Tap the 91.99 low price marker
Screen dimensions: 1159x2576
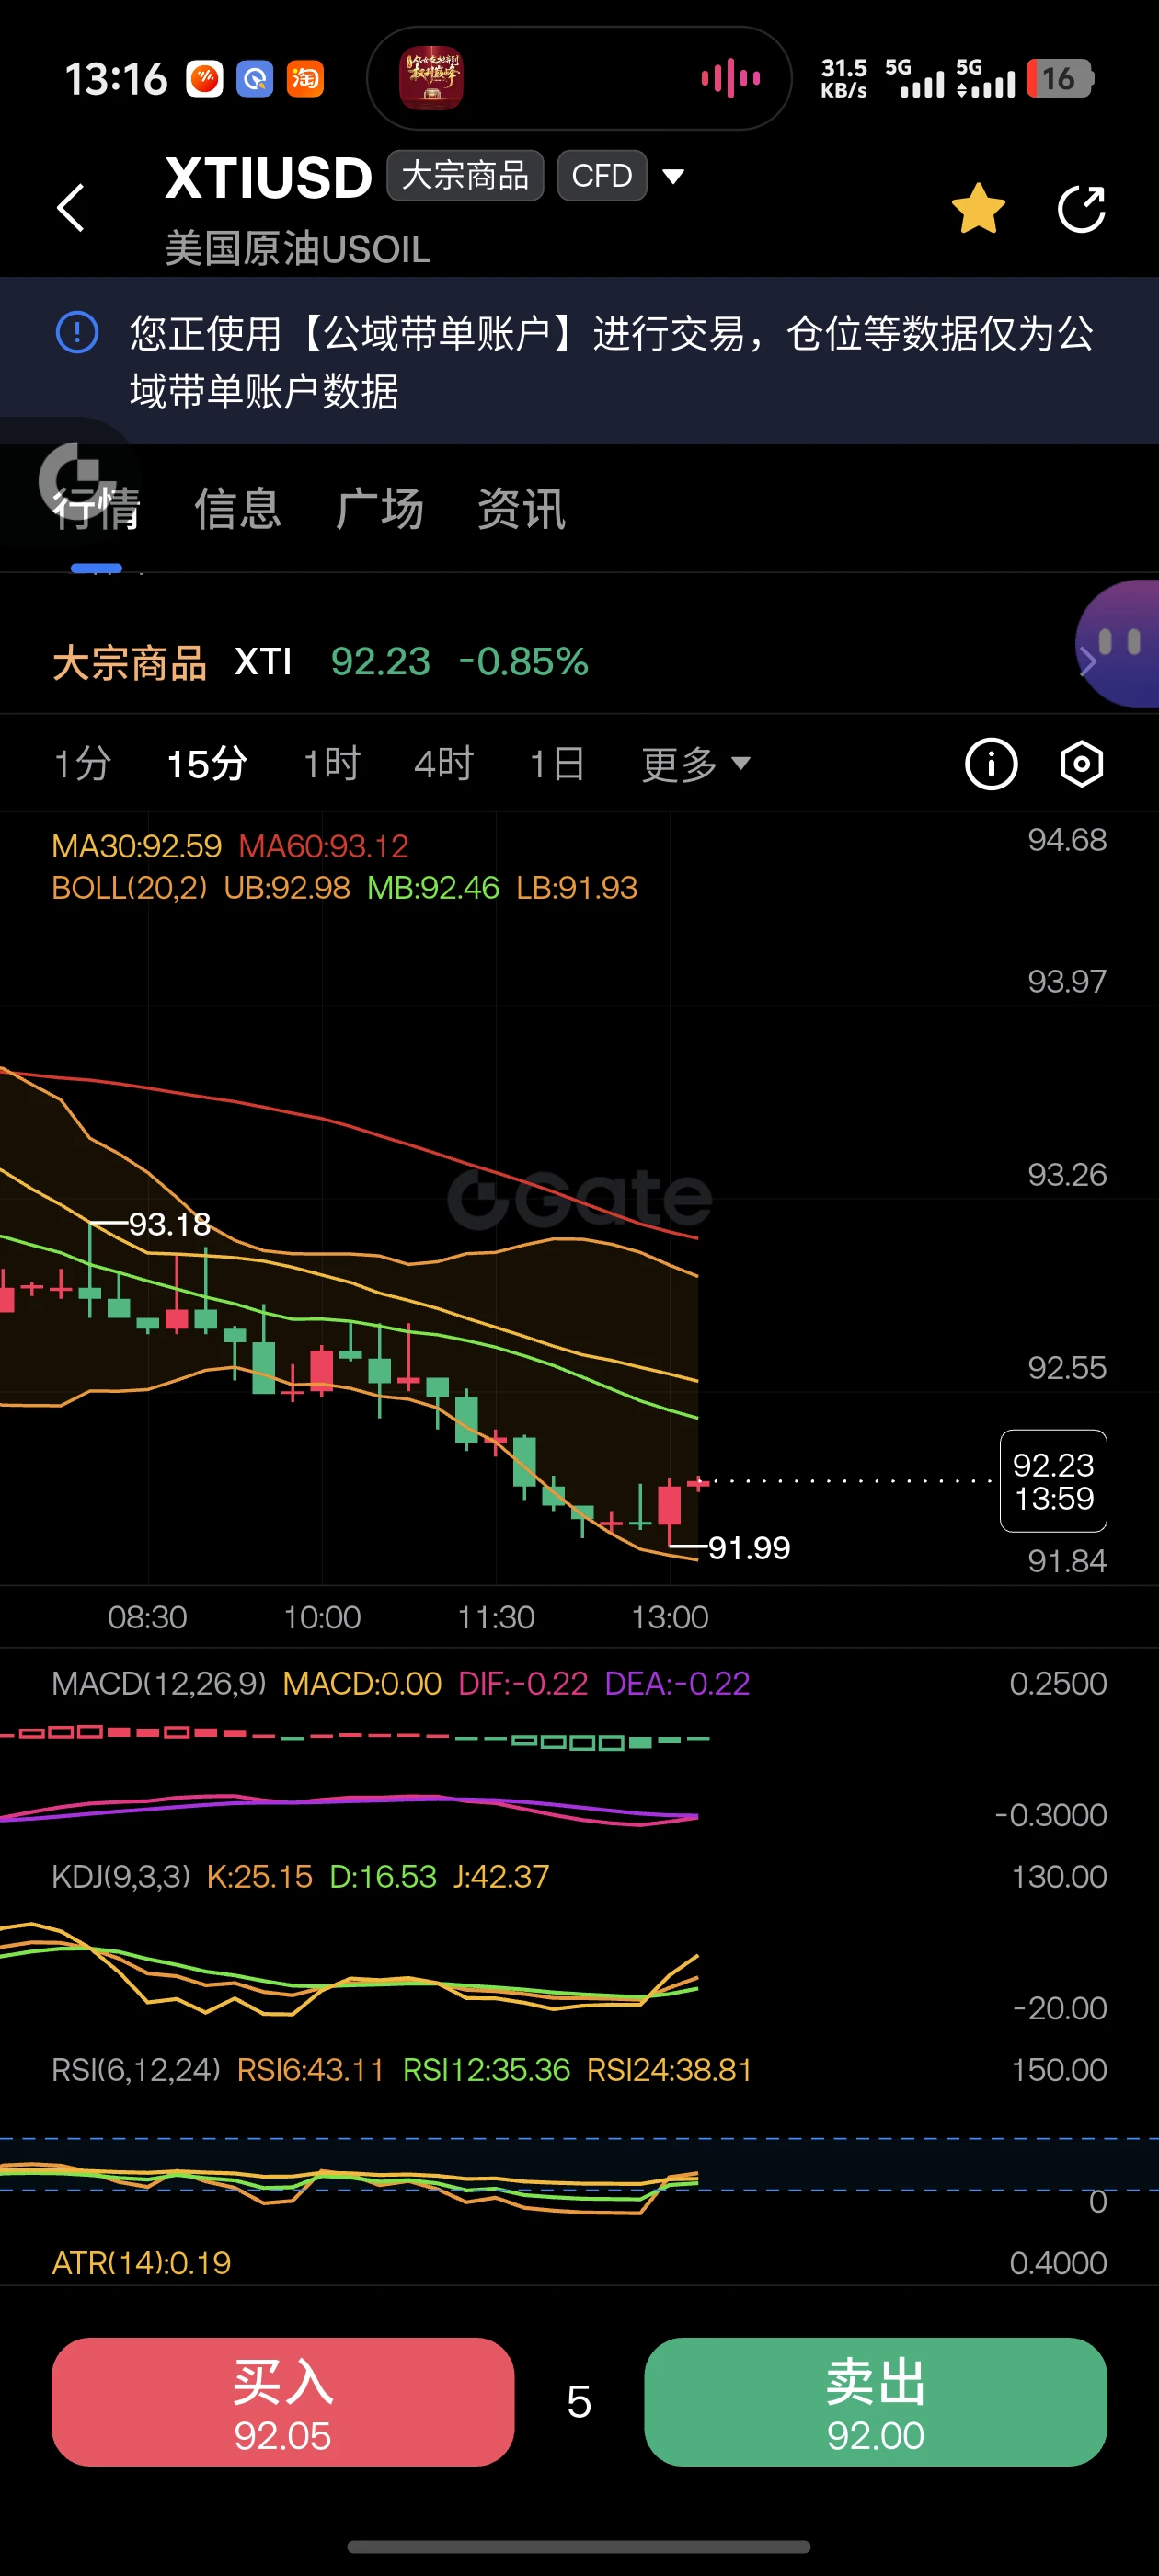749,1548
